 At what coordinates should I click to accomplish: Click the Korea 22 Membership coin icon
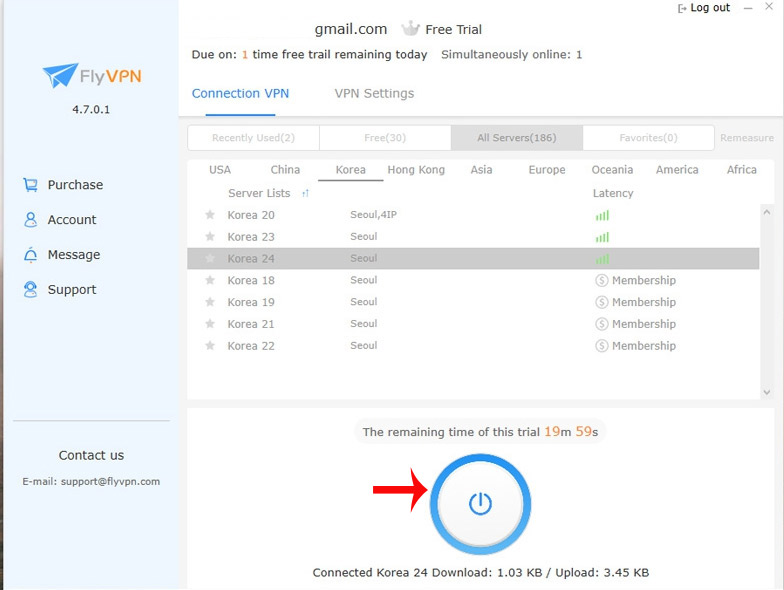tap(602, 346)
